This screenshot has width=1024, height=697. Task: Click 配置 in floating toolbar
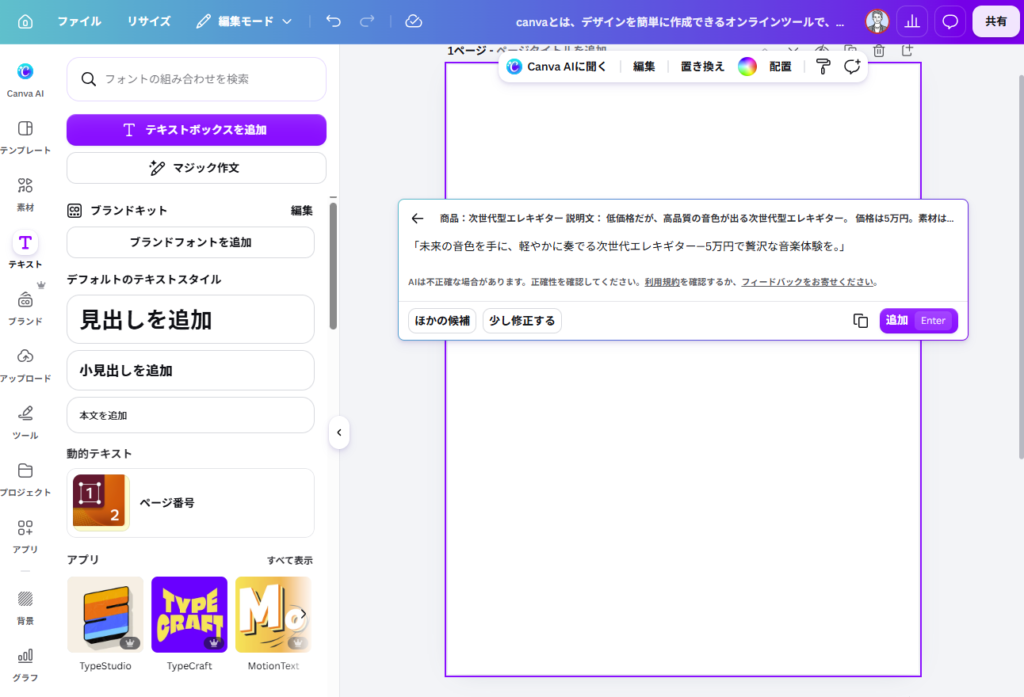[x=780, y=67]
